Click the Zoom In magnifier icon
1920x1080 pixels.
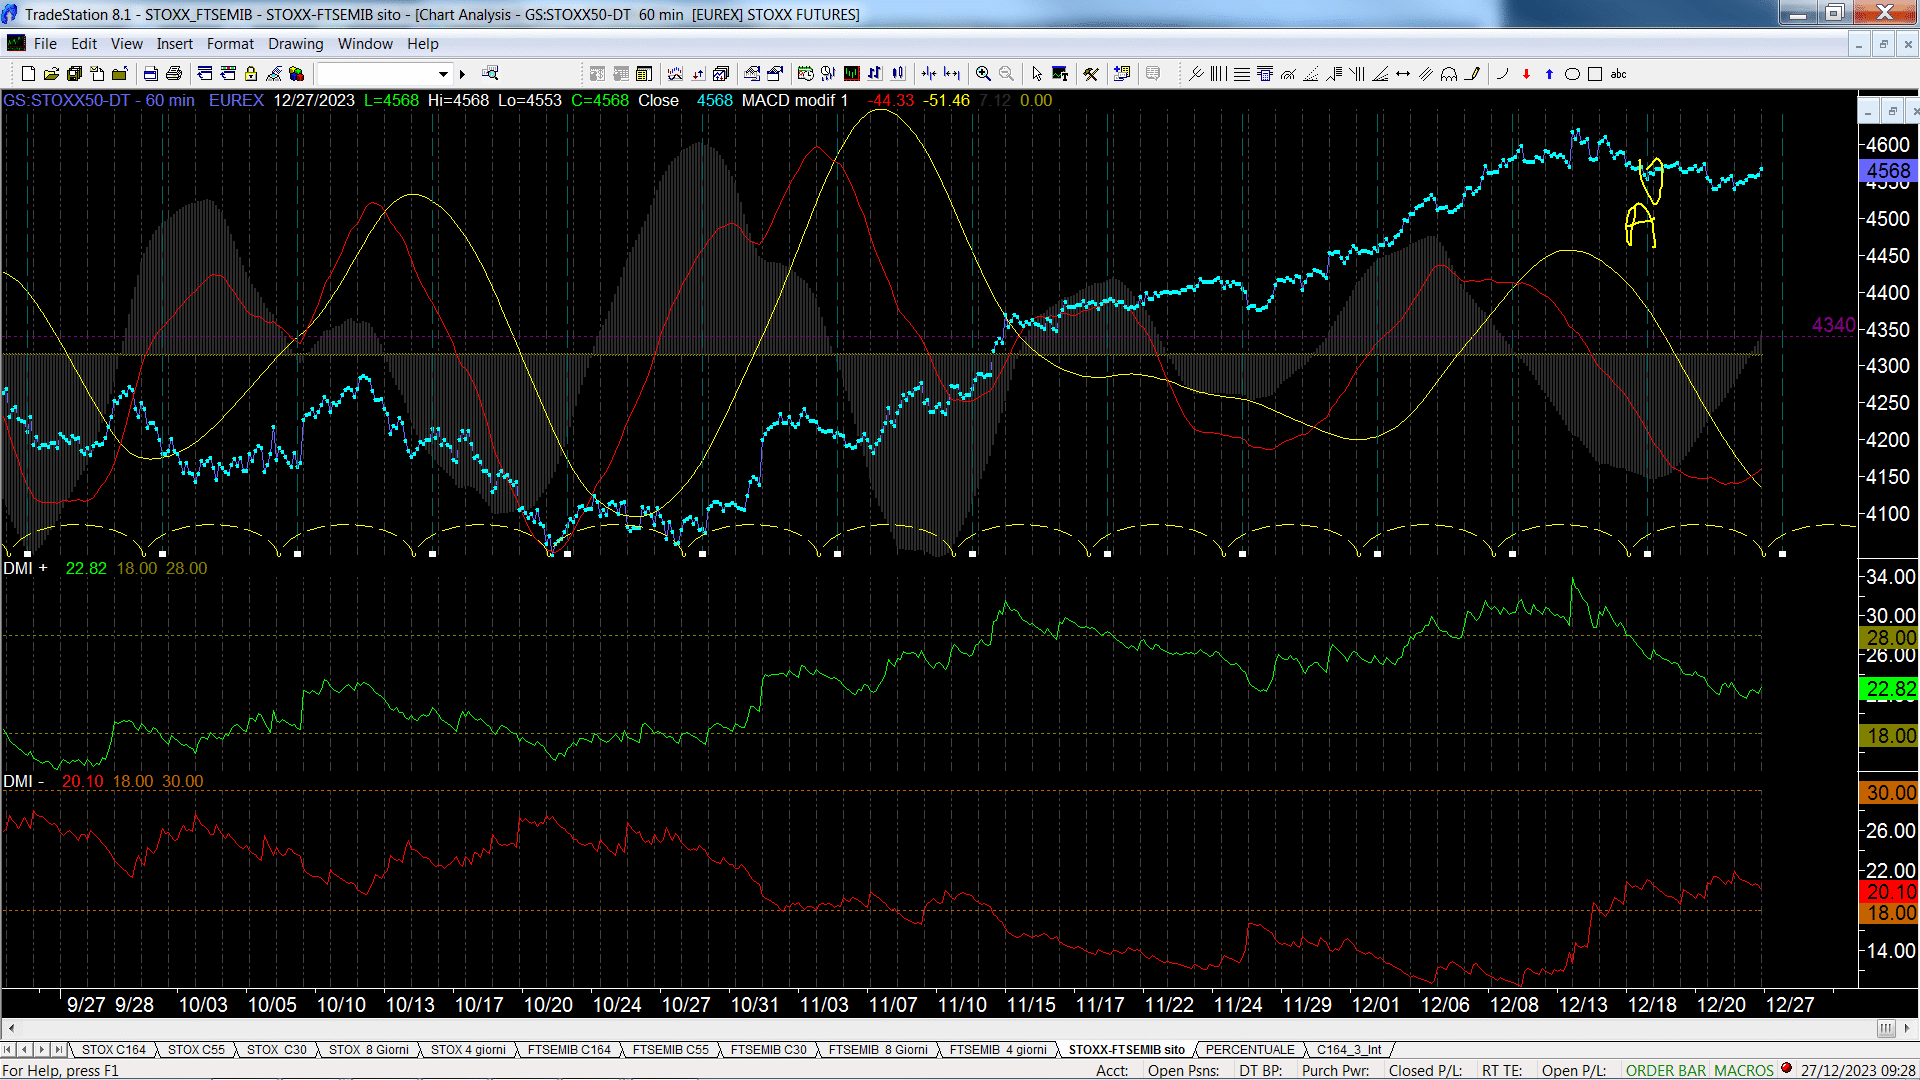(x=983, y=74)
